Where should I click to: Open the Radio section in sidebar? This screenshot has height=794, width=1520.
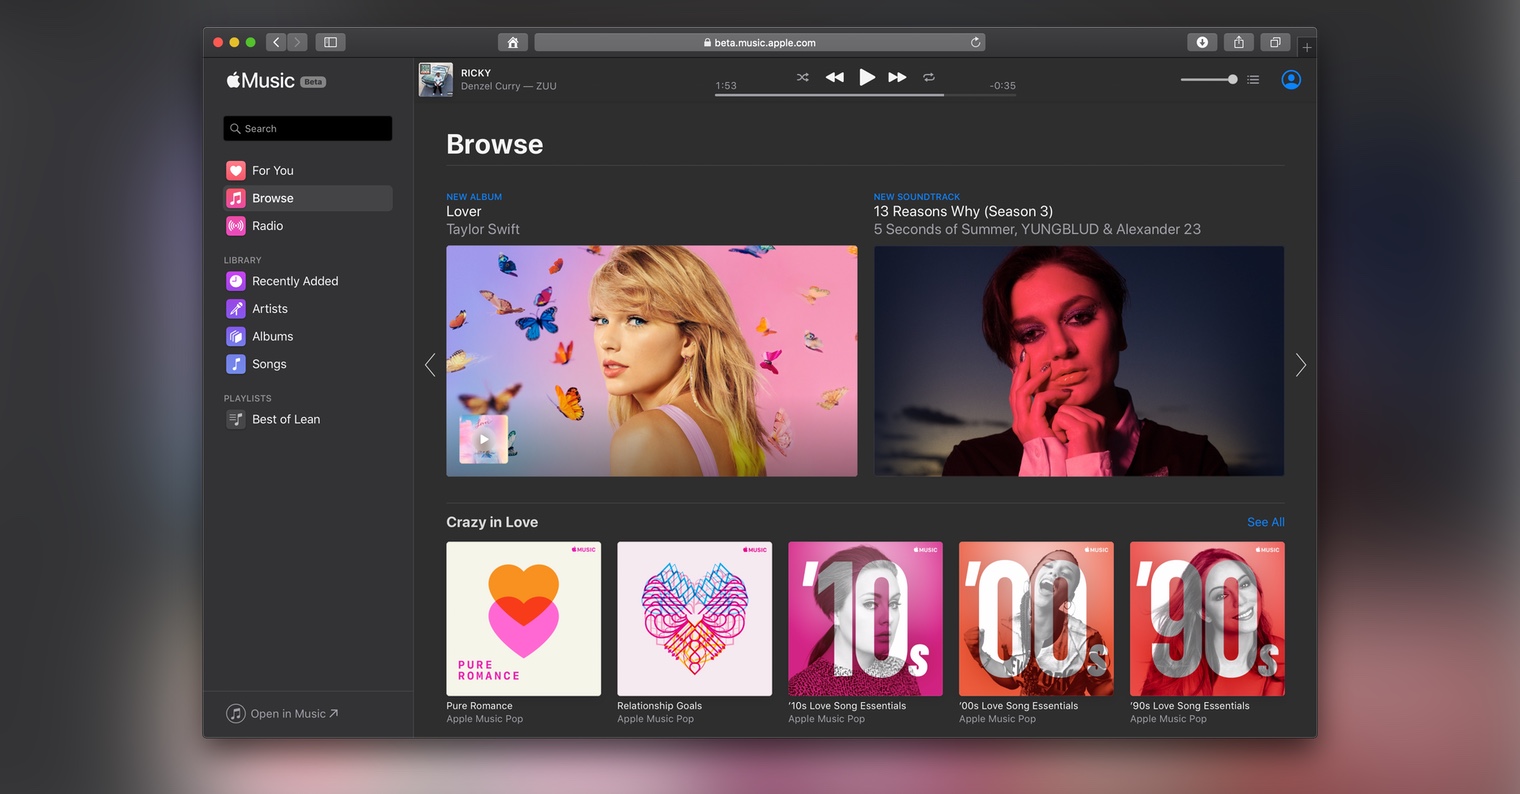pyautogui.click(x=267, y=226)
